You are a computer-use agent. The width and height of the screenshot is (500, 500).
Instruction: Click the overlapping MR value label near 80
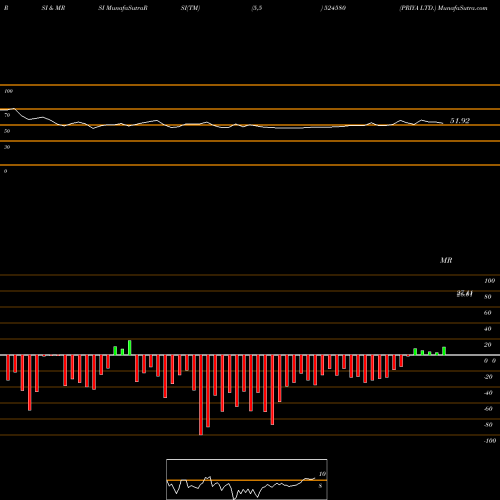(x=465, y=294)
